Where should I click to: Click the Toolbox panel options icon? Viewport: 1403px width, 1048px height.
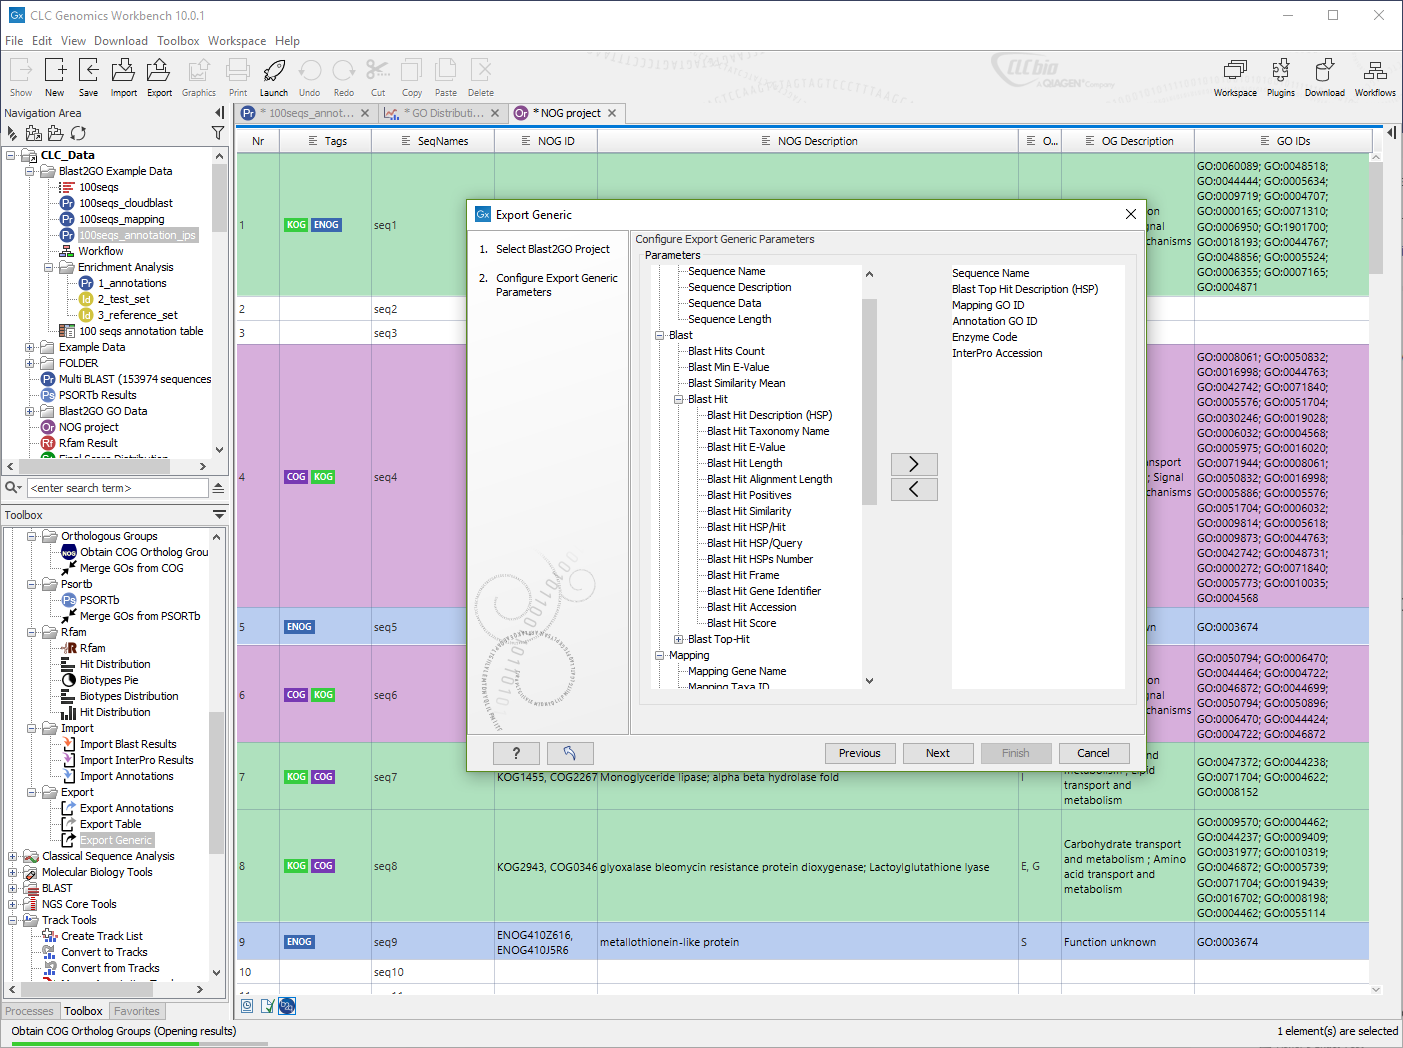219,514
